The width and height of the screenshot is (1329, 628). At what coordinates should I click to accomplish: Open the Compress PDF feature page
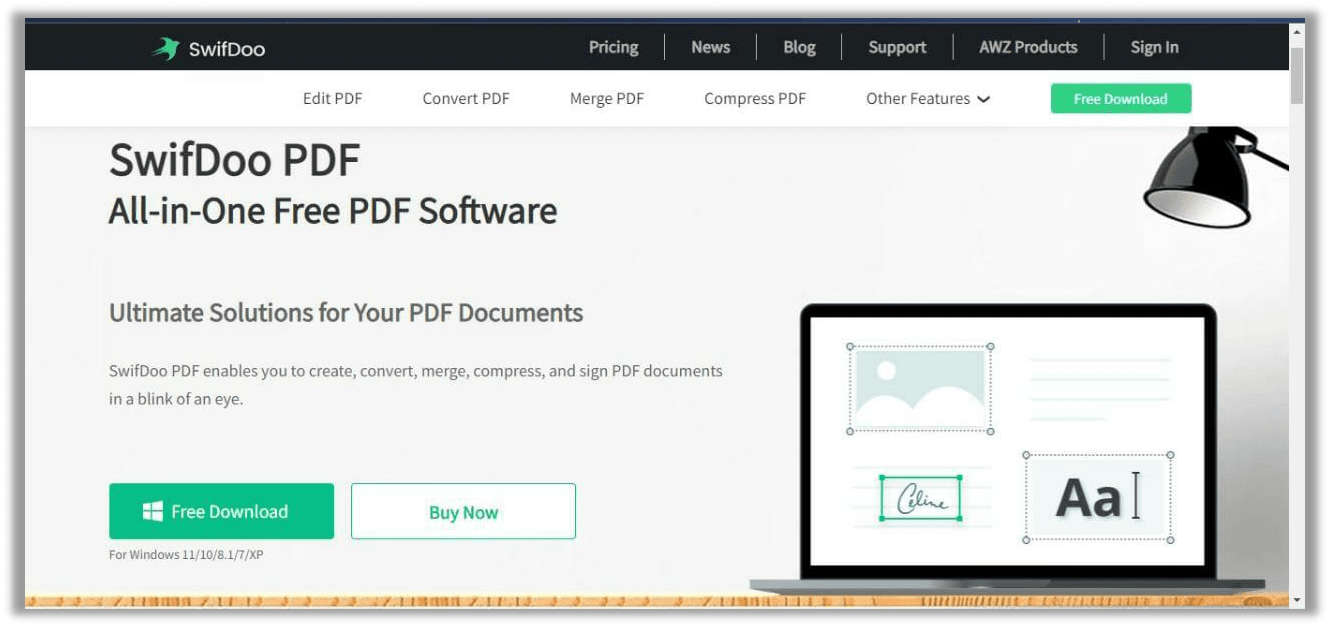point(755,98)
